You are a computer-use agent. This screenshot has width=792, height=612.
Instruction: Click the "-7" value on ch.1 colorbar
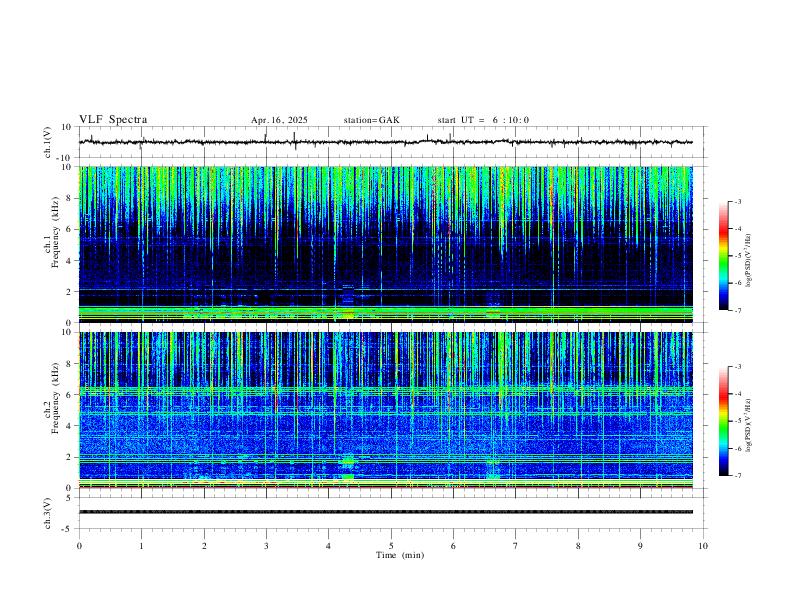[x=737, y=311]
